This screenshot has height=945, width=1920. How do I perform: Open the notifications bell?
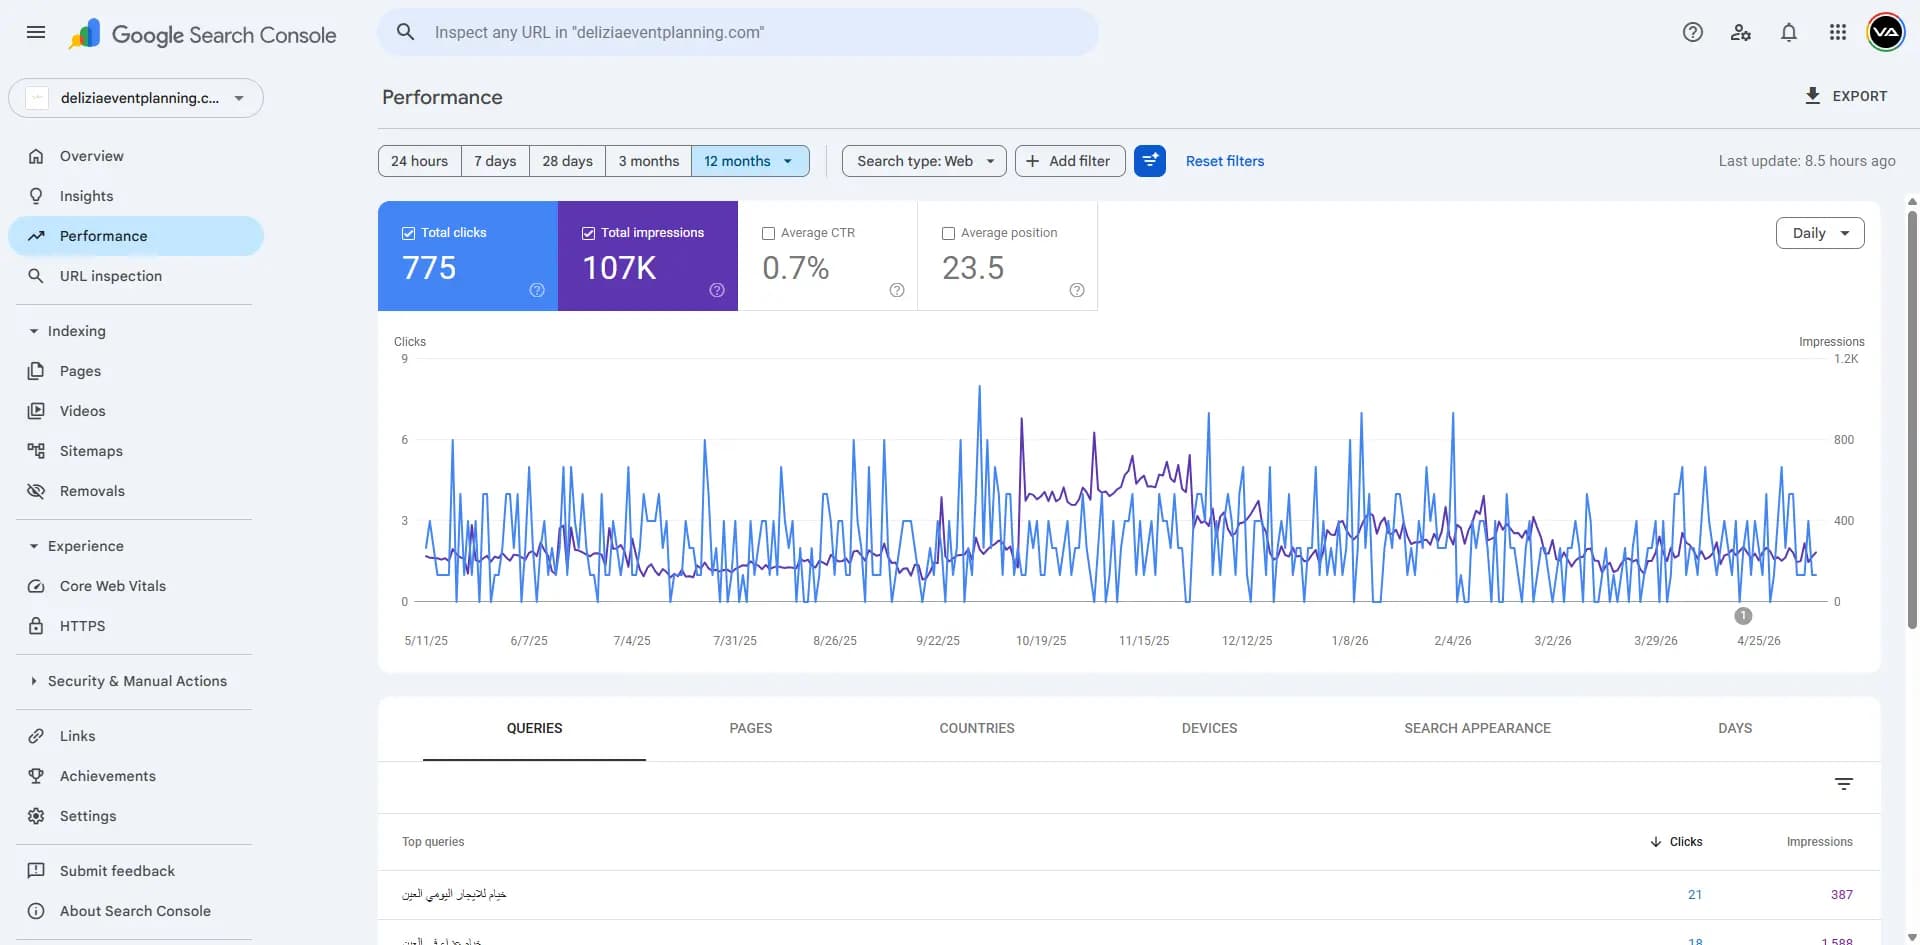(1788, 32)
